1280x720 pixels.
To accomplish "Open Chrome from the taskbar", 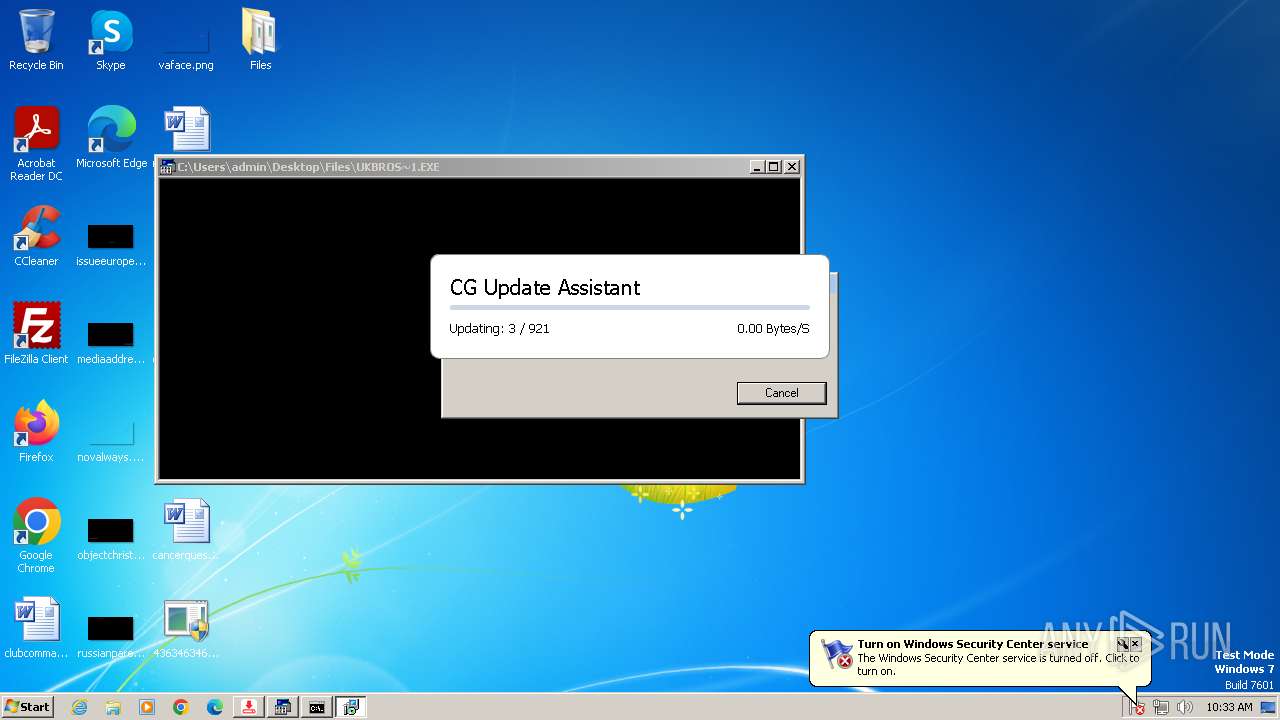I will coord(181,707).
